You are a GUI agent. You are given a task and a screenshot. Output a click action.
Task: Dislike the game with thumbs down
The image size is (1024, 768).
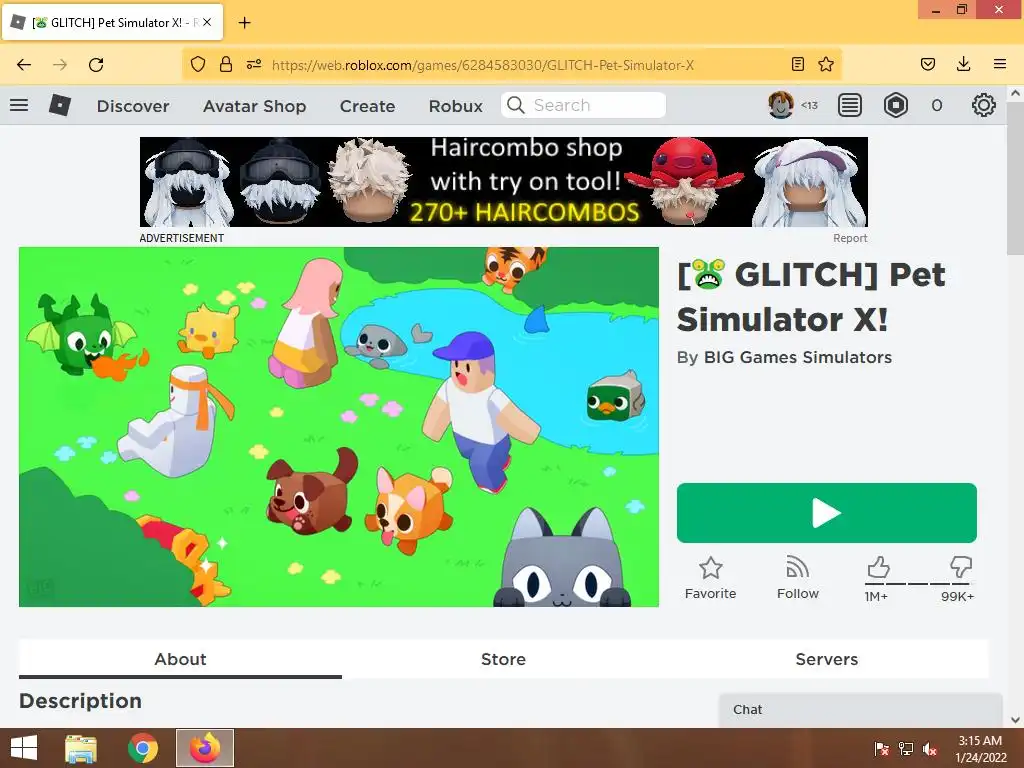point(961,567)
